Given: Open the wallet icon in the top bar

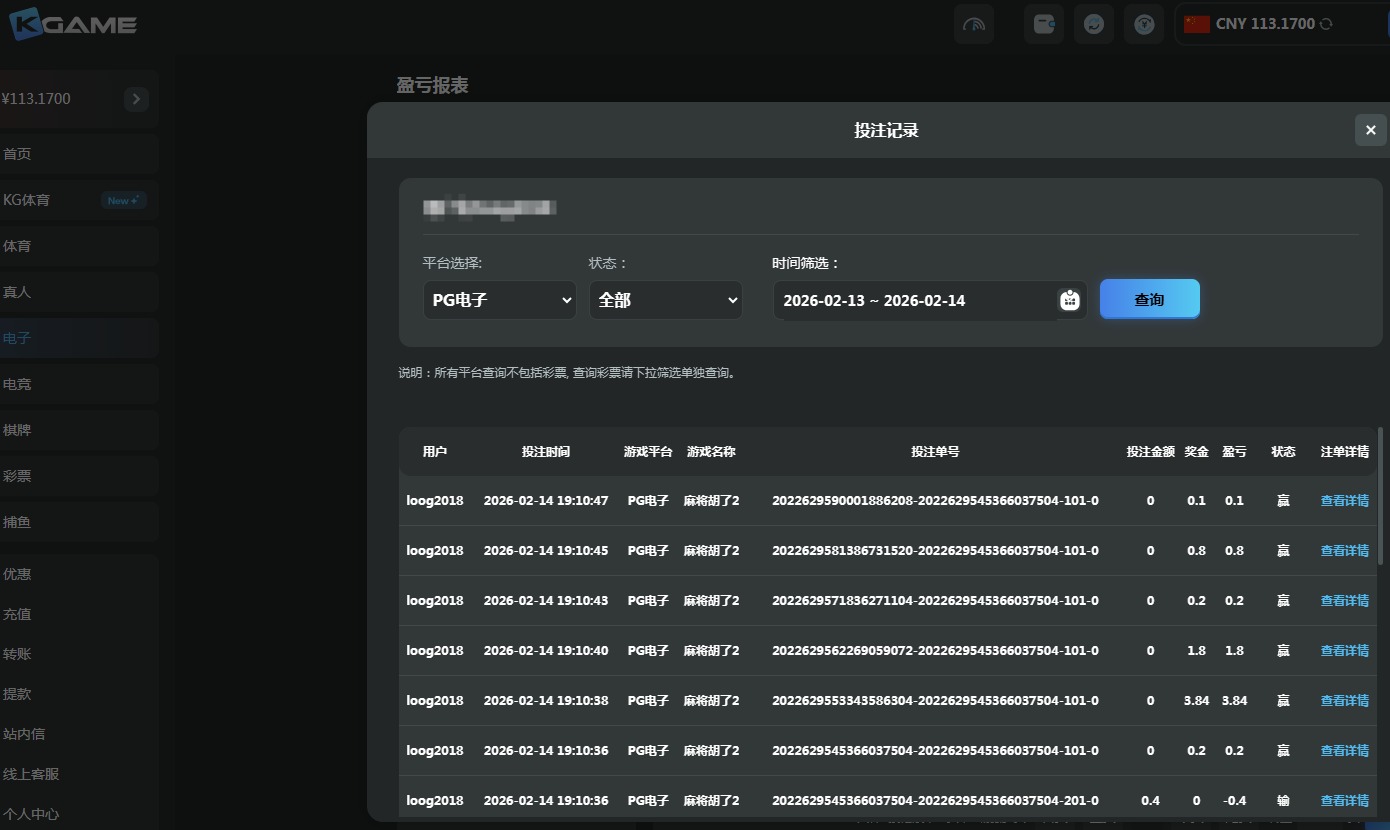Looking at the screenshot, I should 1043,23.
